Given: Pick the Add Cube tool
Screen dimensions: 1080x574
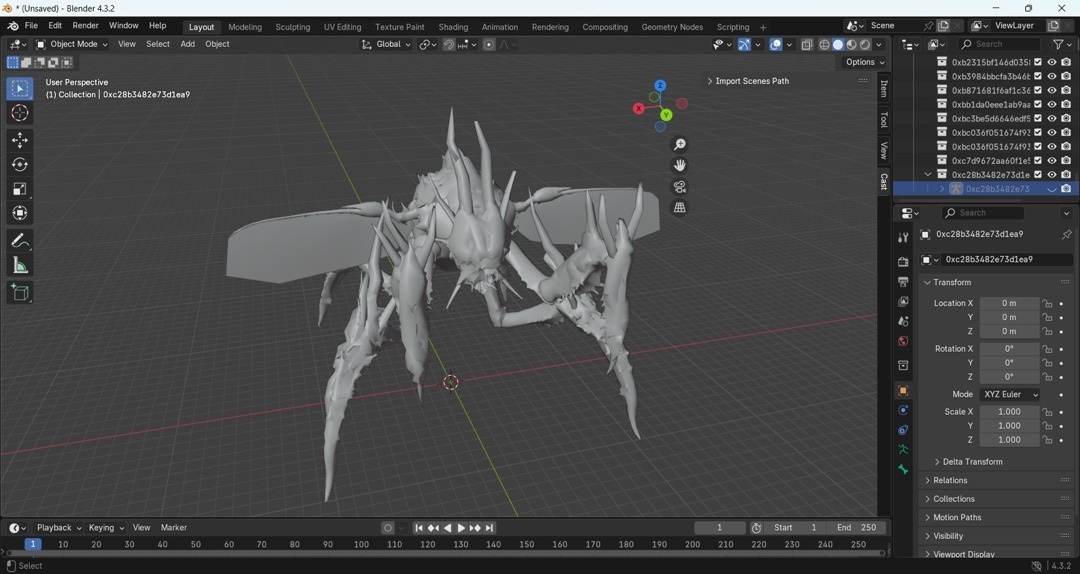Looking at the screenshot, I should point(20,292).
